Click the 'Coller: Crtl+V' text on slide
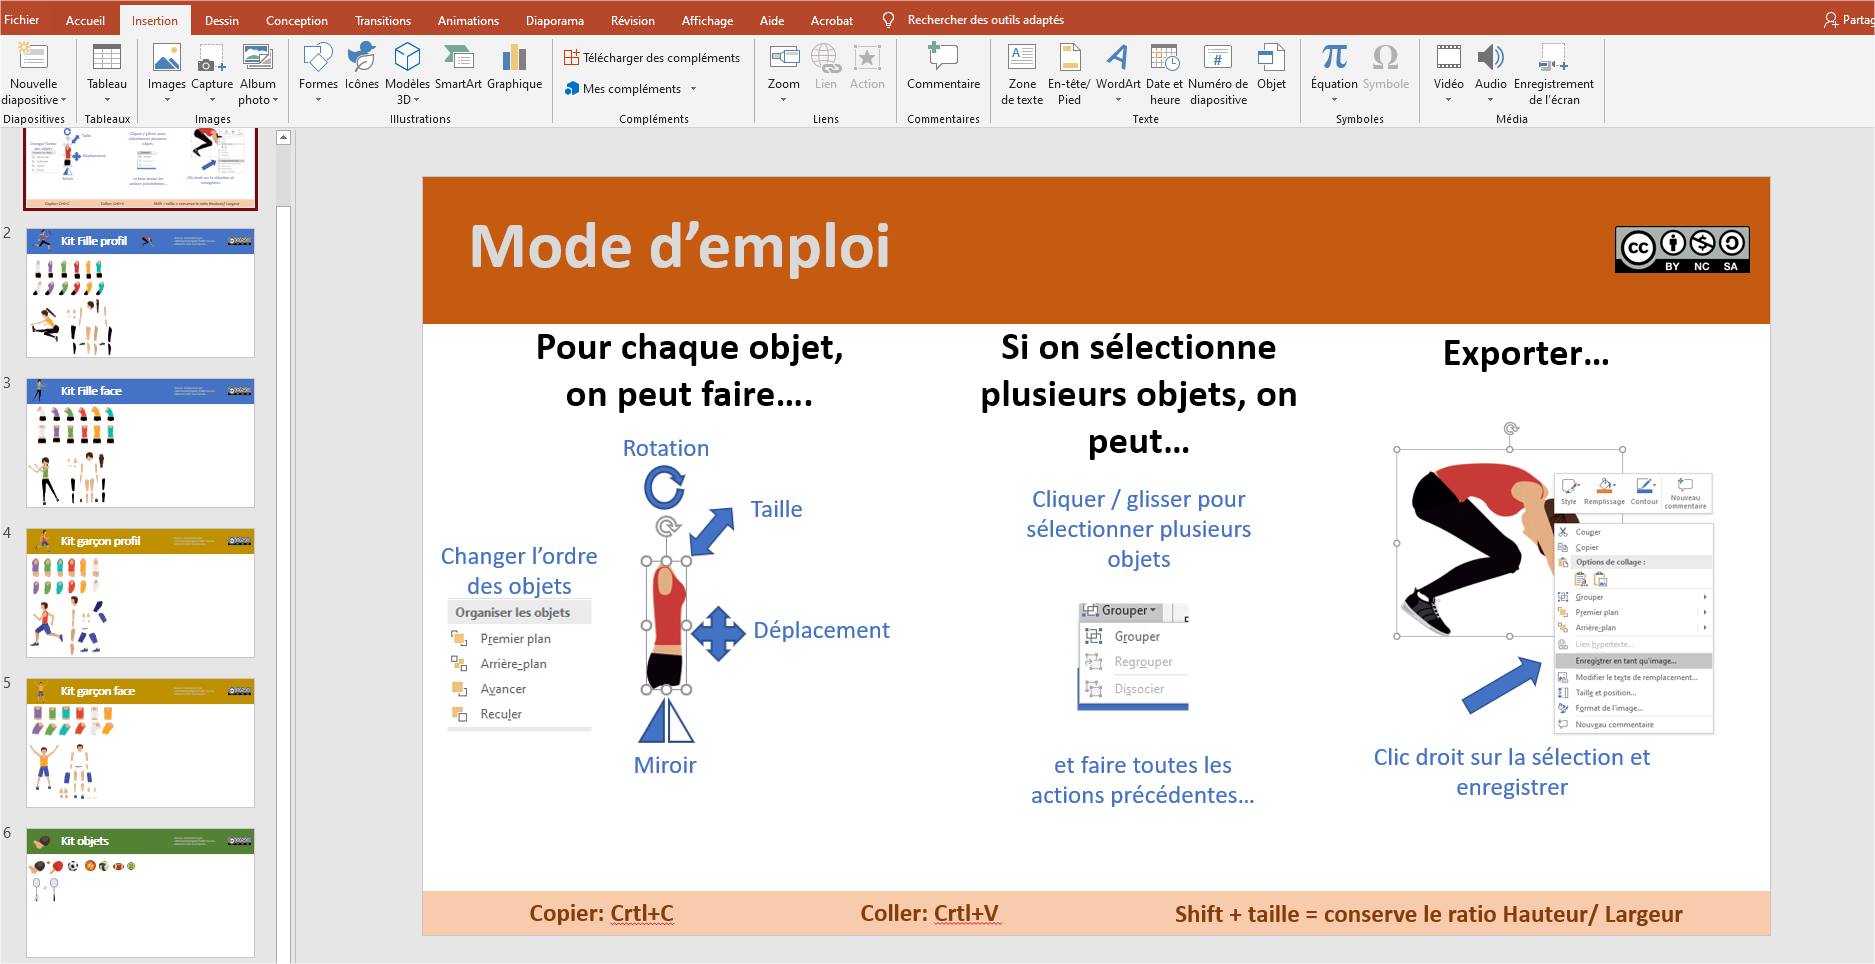Screen dimensions: 1875x964 coord(930,913)
